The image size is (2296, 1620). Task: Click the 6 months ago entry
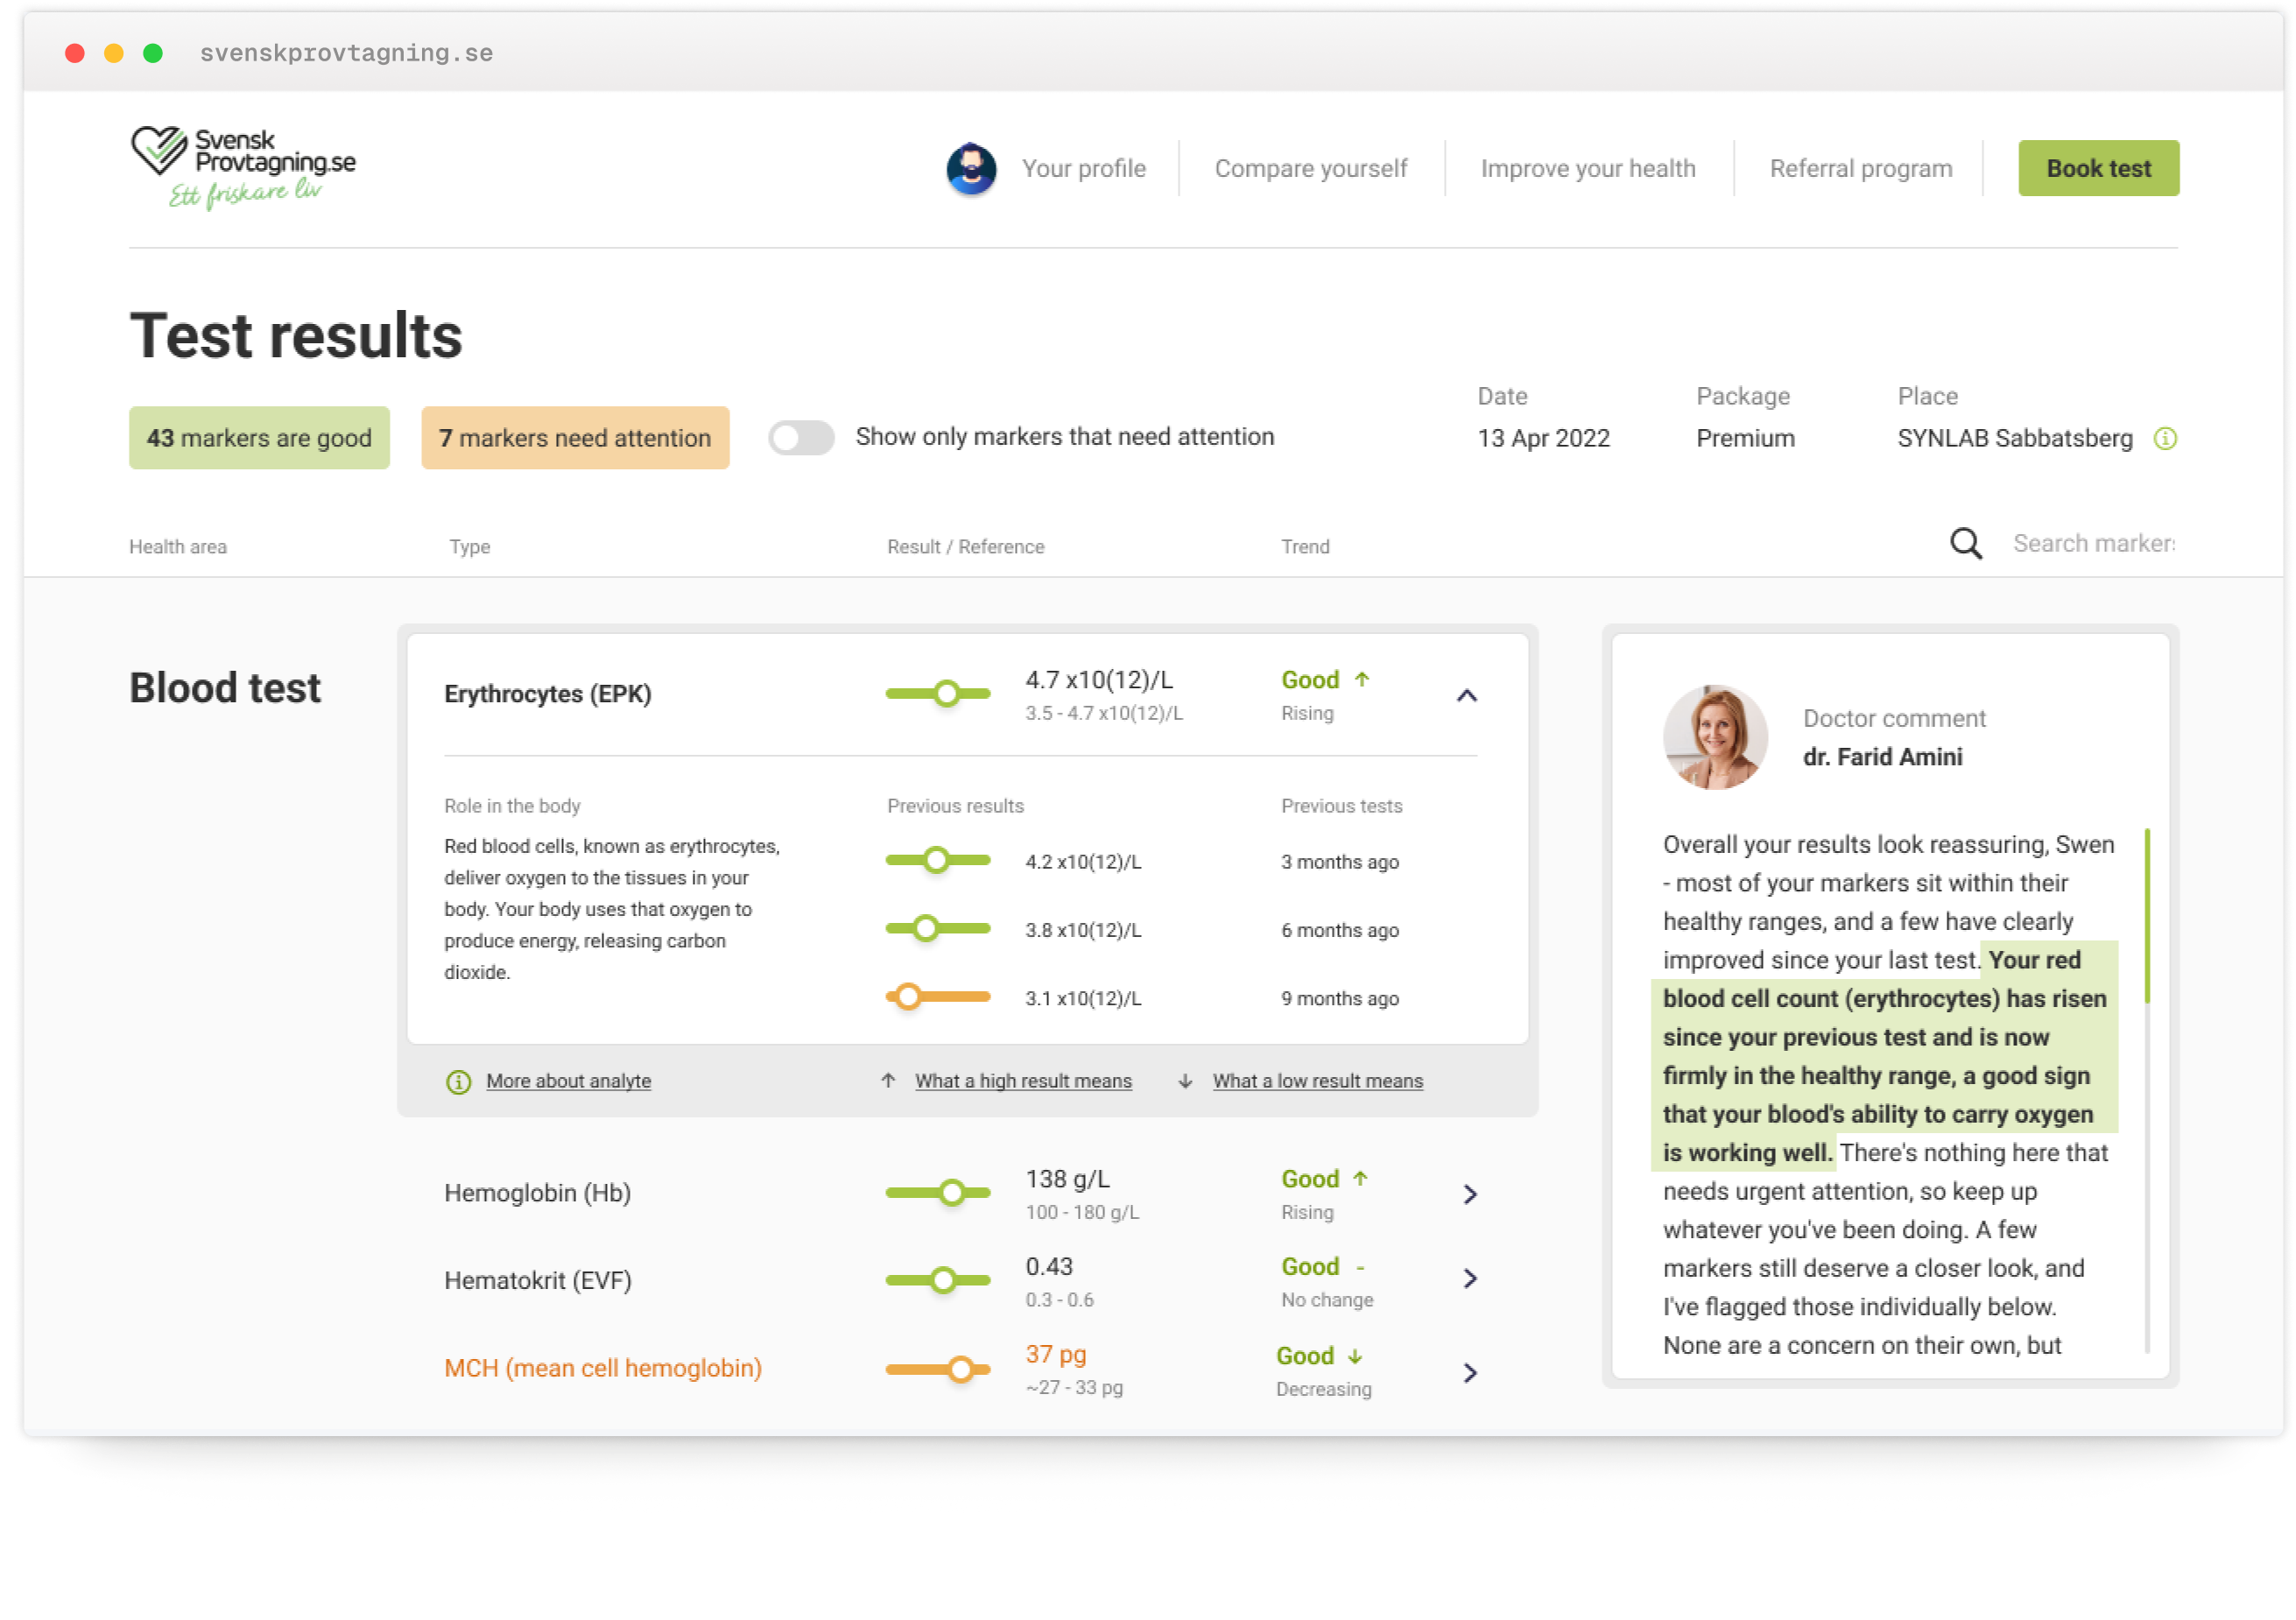pyautogui.click(x=1340, y=931)
